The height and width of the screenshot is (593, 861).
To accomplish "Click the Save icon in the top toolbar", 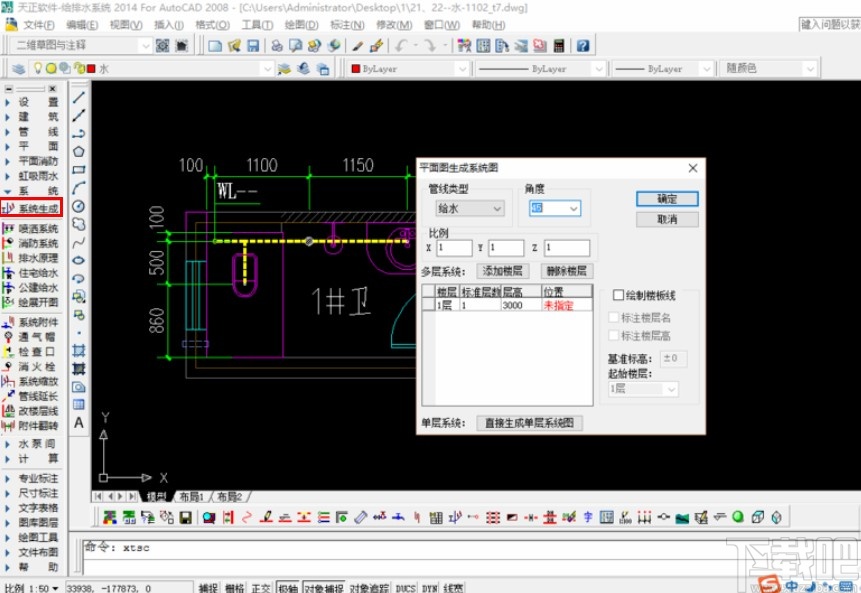I will (253, 46).
